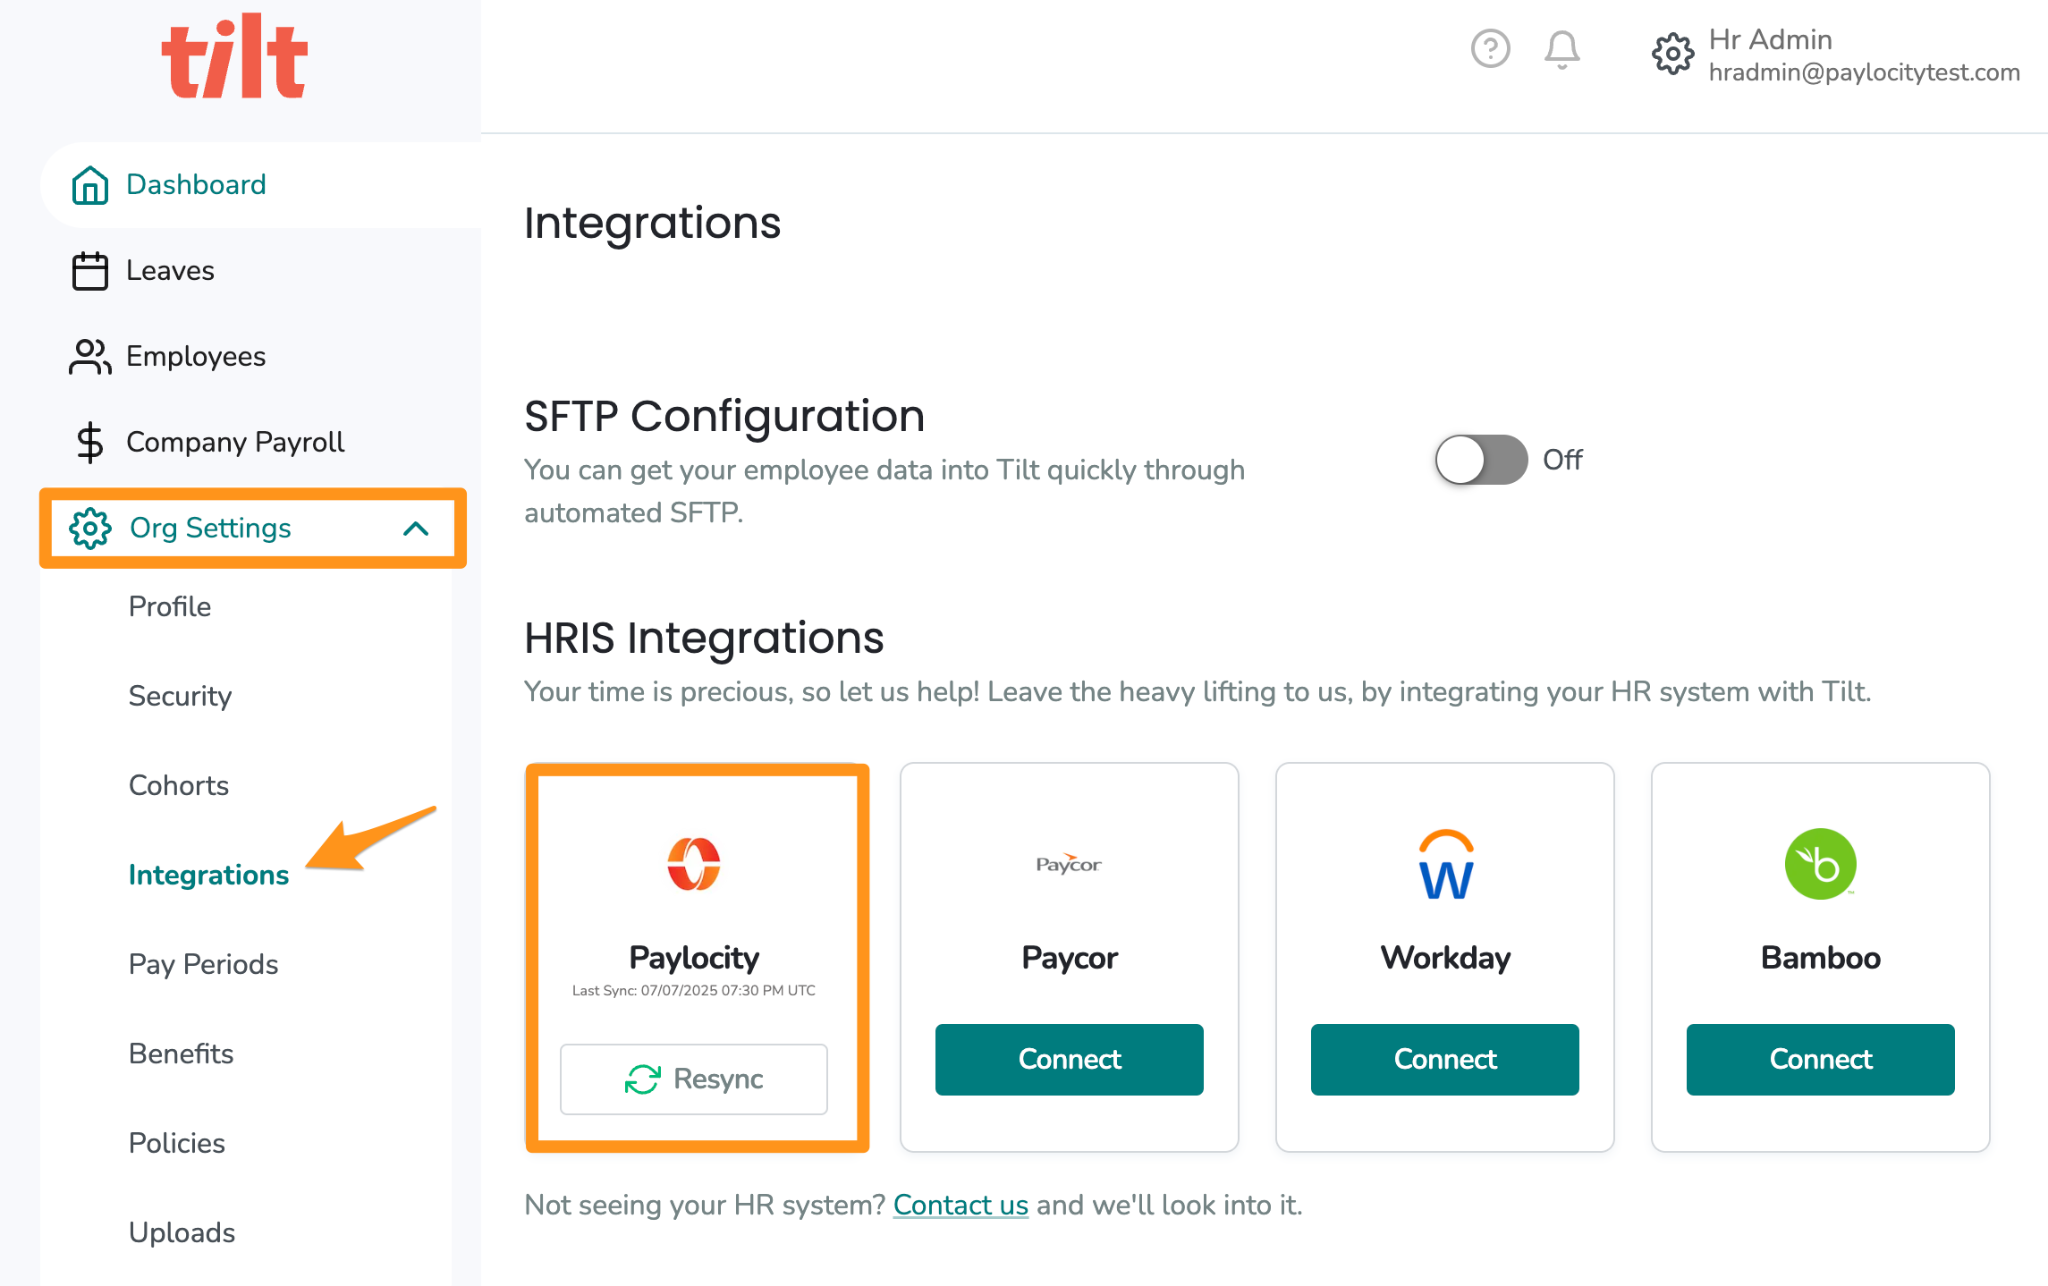Open the Security settings page
This screenshot has width=2048, height=1286.
coord(180,696)
